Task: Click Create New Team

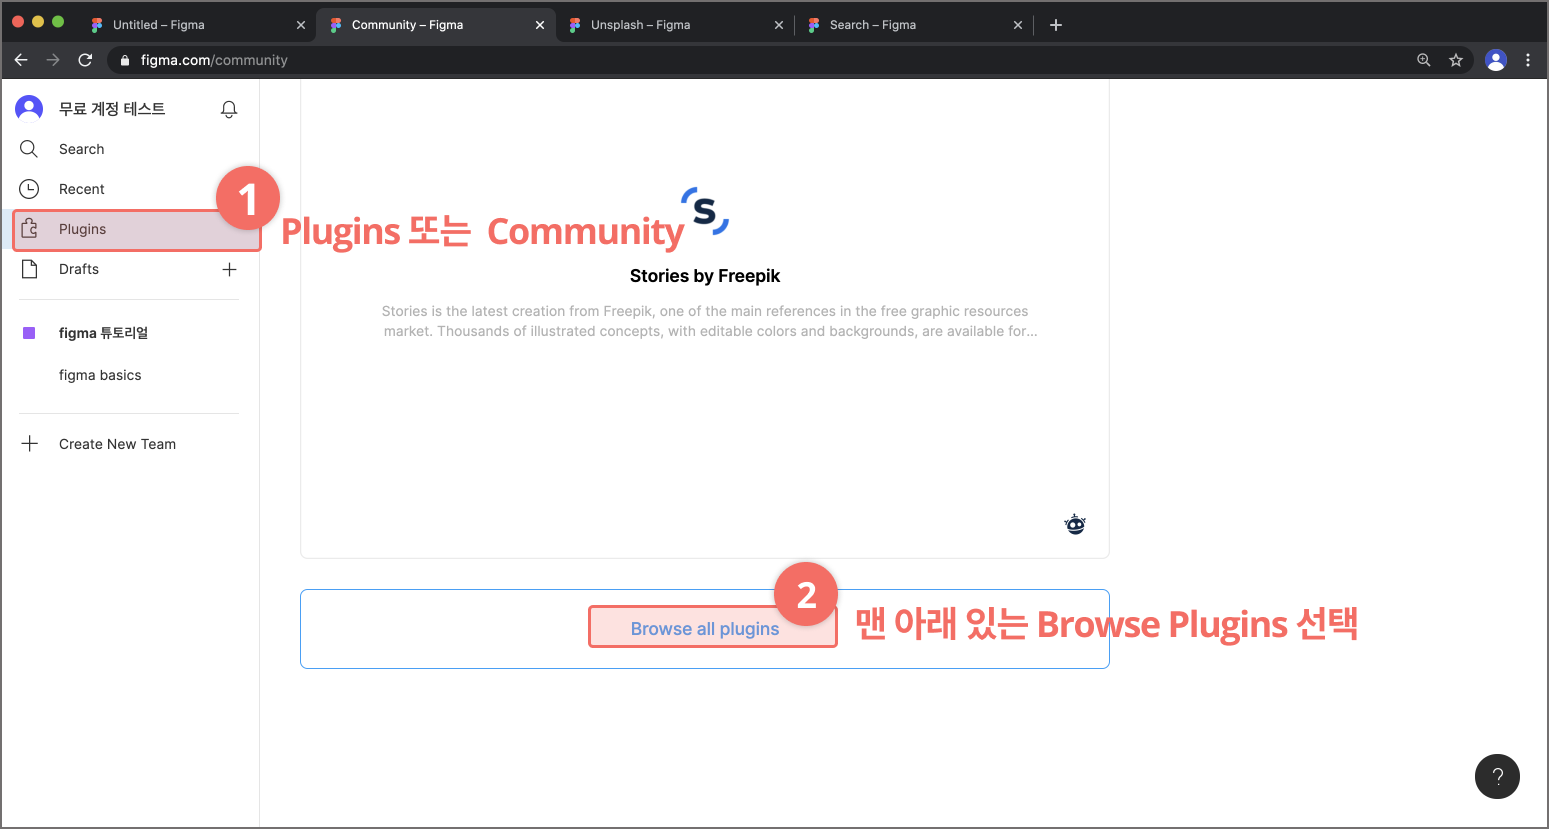Action: point(117,444)
